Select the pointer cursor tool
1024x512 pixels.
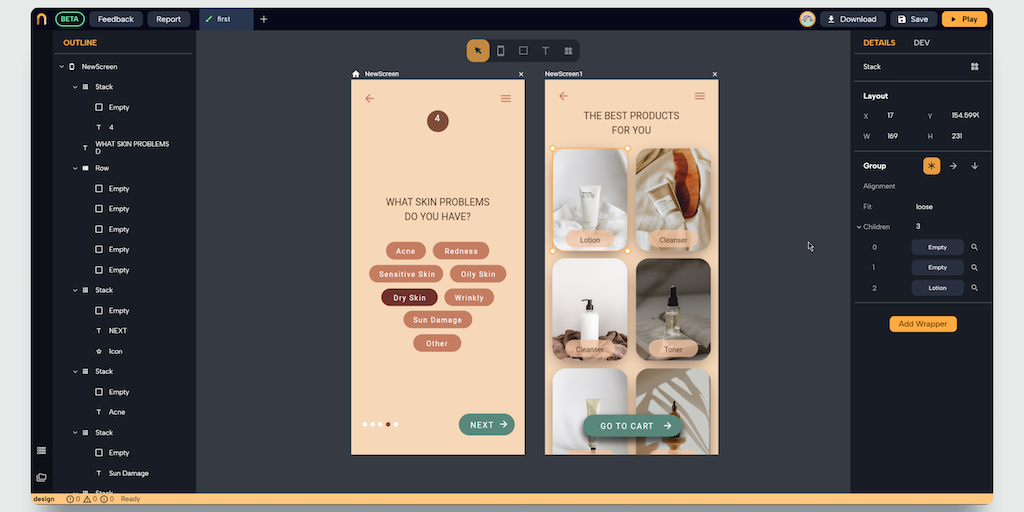478,51
